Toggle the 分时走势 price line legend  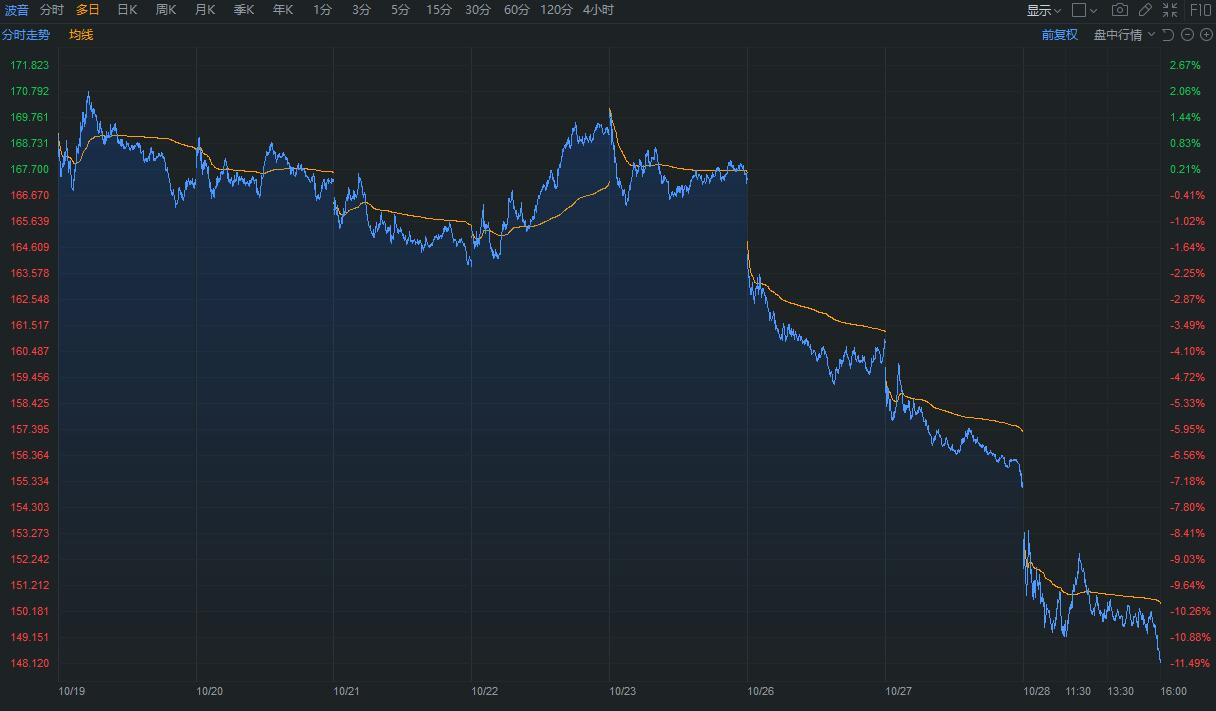[x=26, y=35]
